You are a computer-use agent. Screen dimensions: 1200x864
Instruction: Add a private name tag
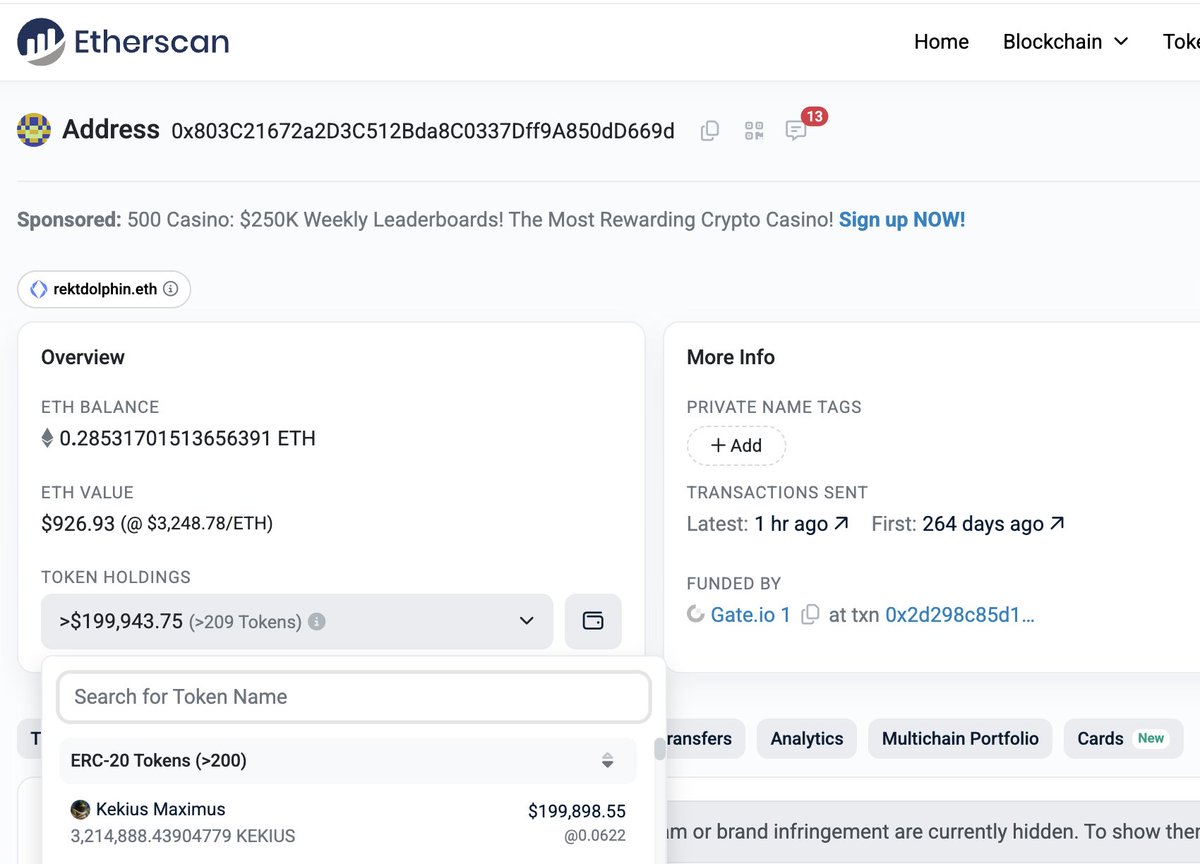pyautogui.click(x=736, y=446)
